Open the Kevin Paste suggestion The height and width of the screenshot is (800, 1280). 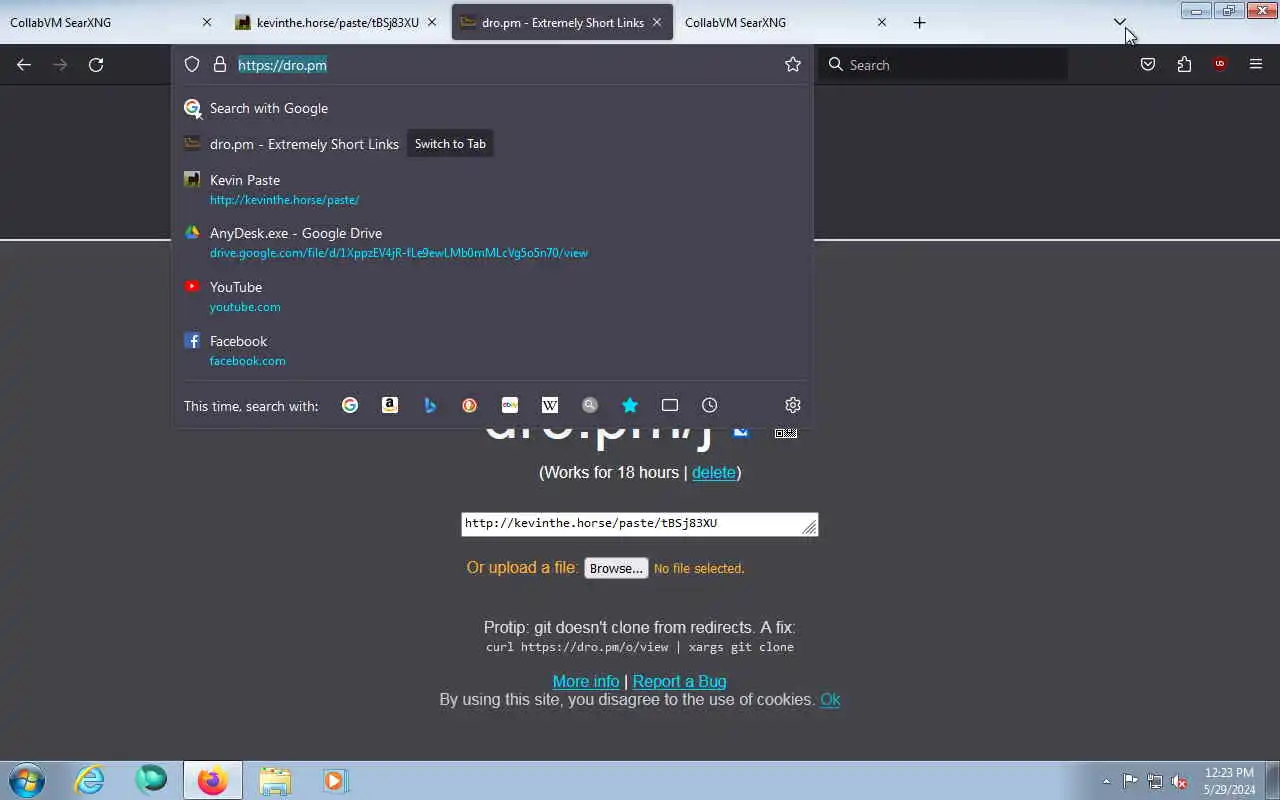493,189
